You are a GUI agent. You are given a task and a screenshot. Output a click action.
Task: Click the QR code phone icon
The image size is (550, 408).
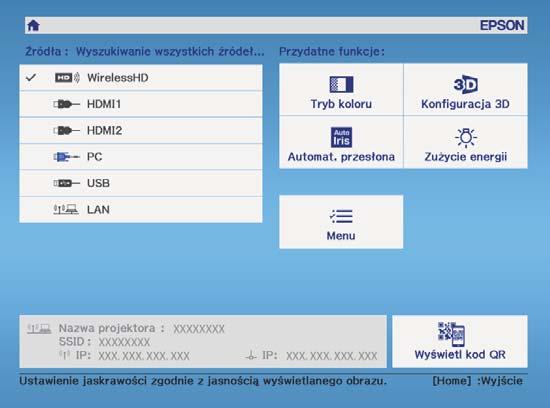(451, 334)
